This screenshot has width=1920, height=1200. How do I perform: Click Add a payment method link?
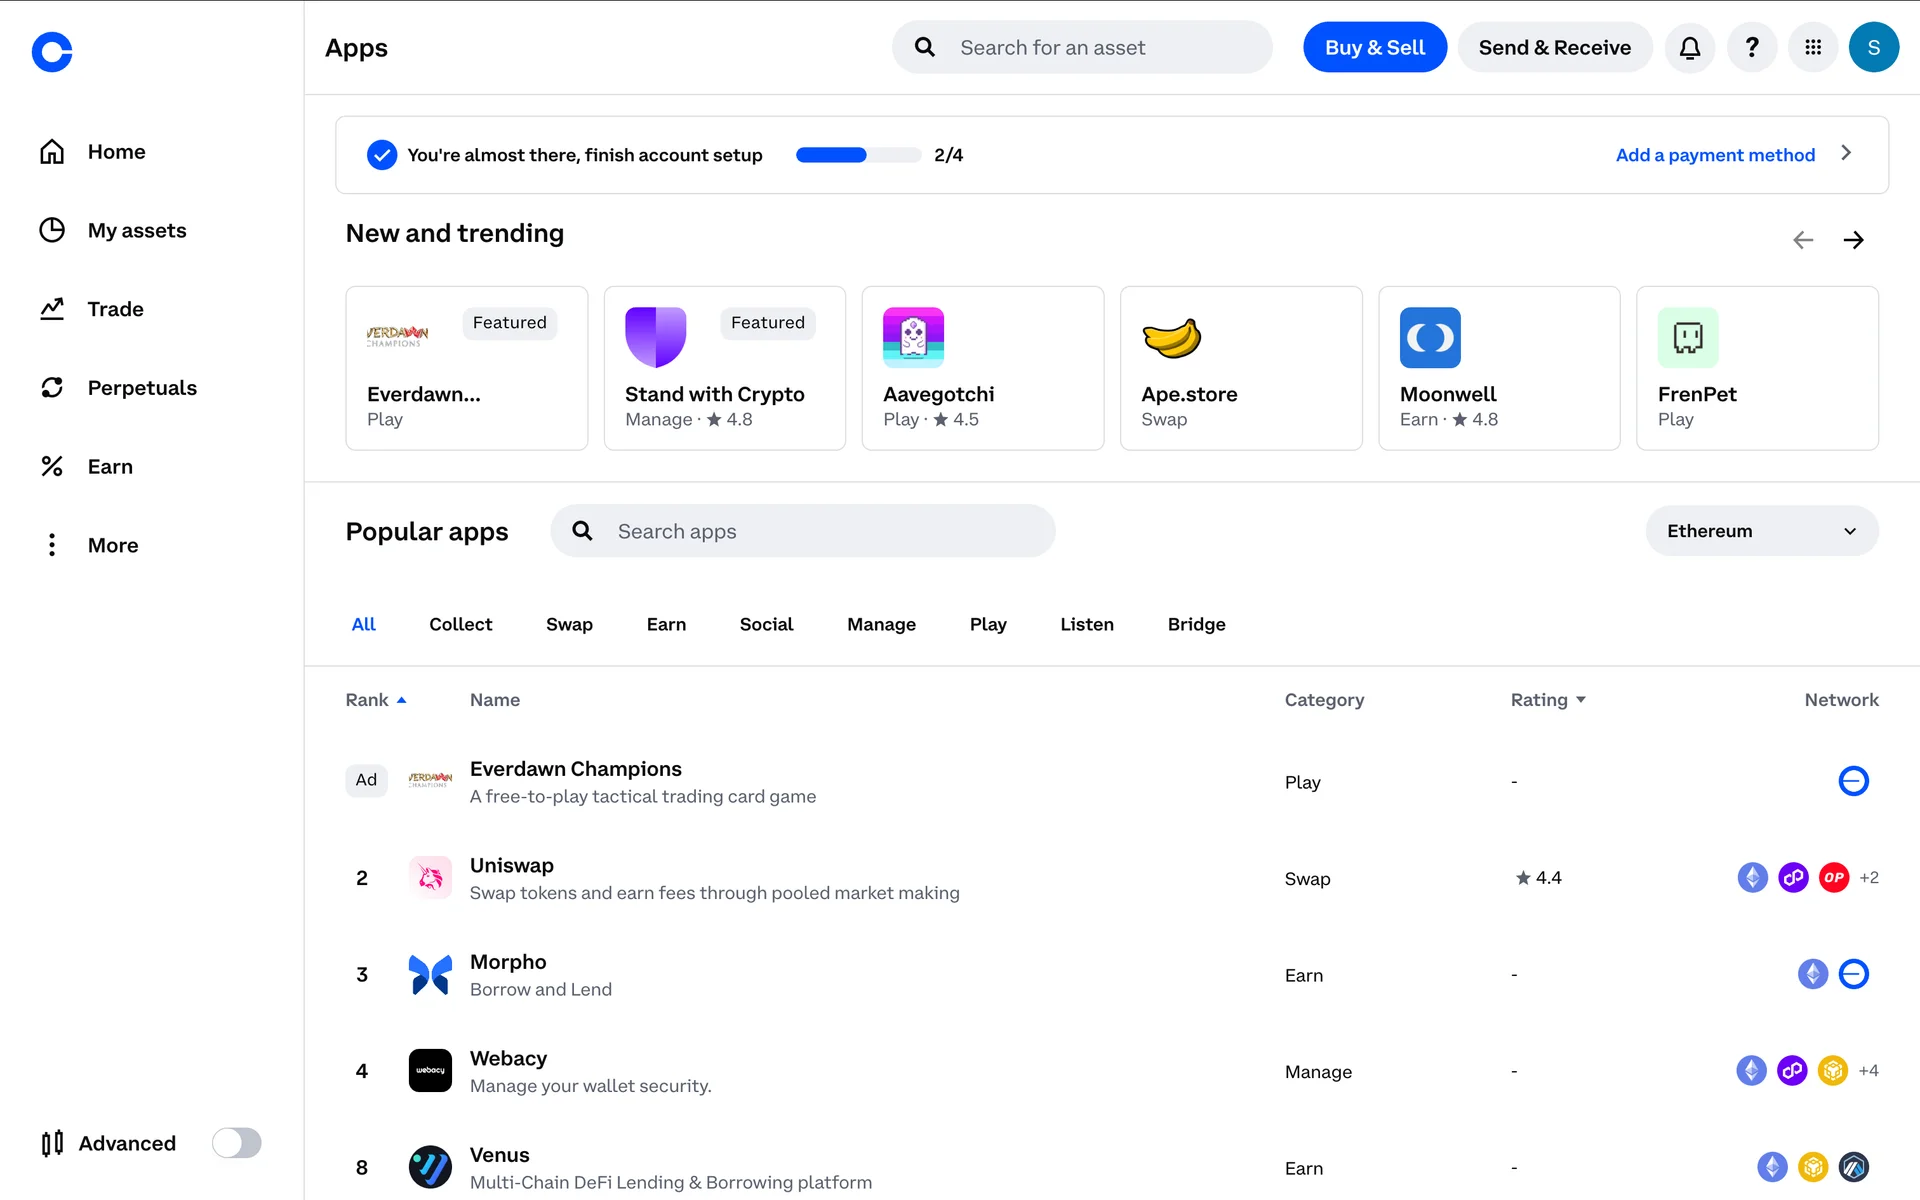click(x=1715, y=155)
